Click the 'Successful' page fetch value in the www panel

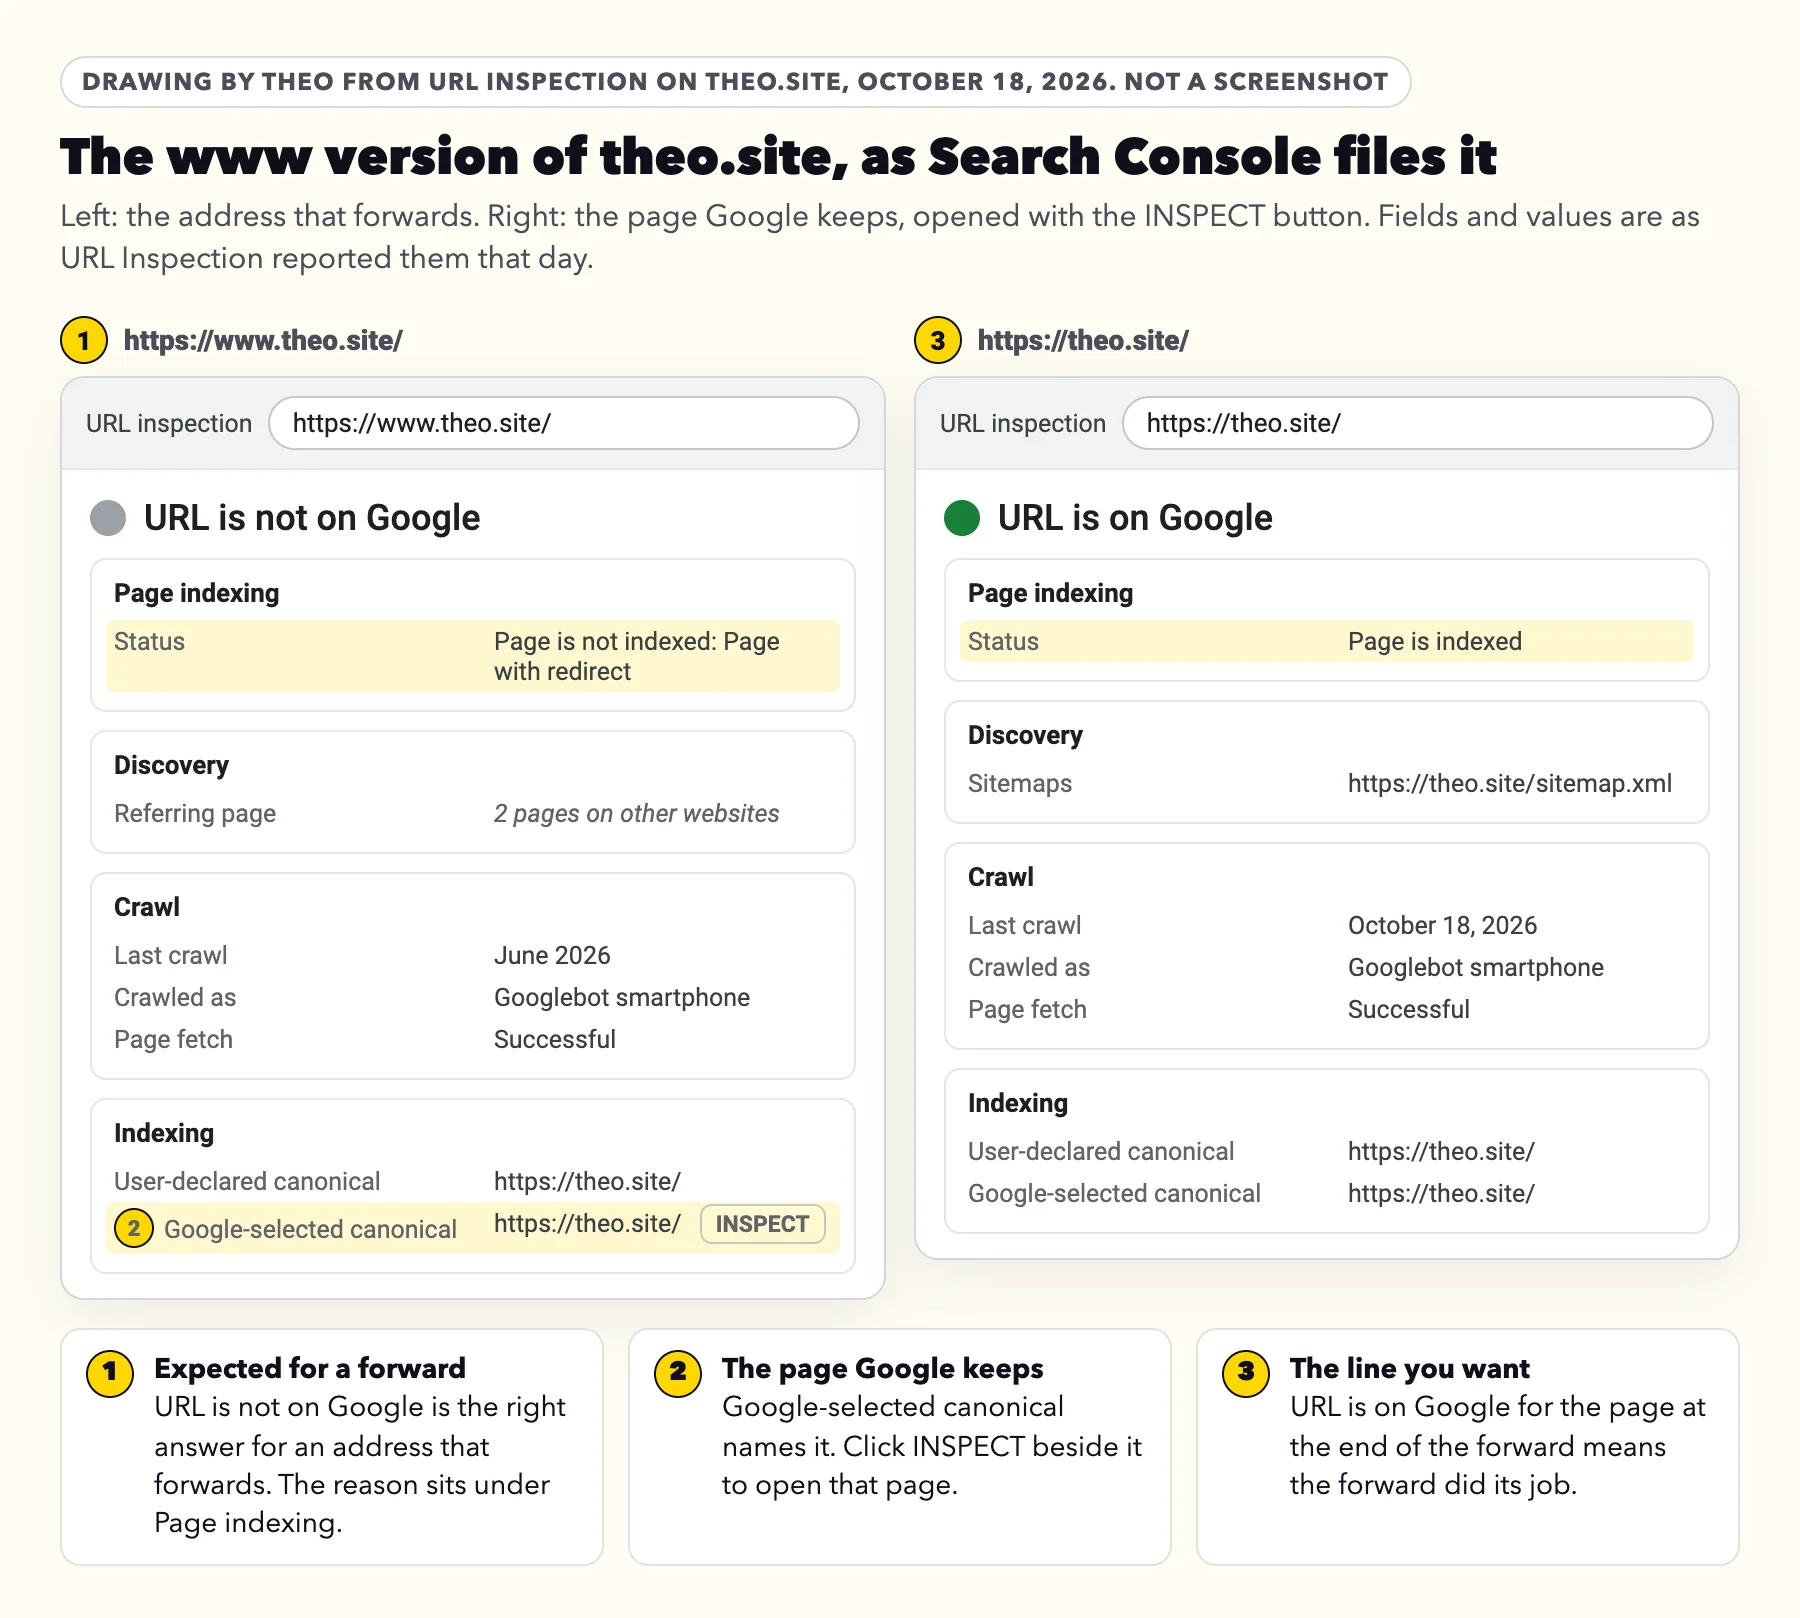[555, 1039]
